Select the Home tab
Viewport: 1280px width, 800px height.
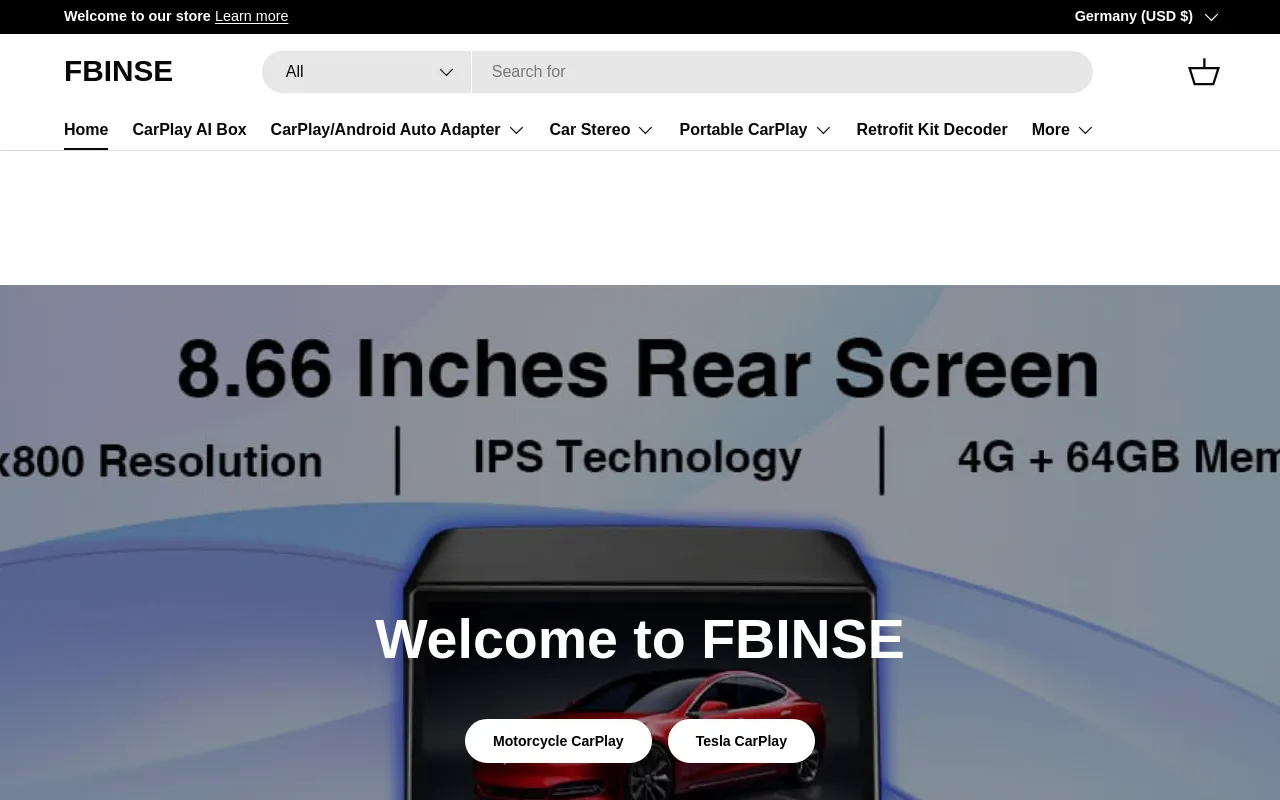(86, 130)
